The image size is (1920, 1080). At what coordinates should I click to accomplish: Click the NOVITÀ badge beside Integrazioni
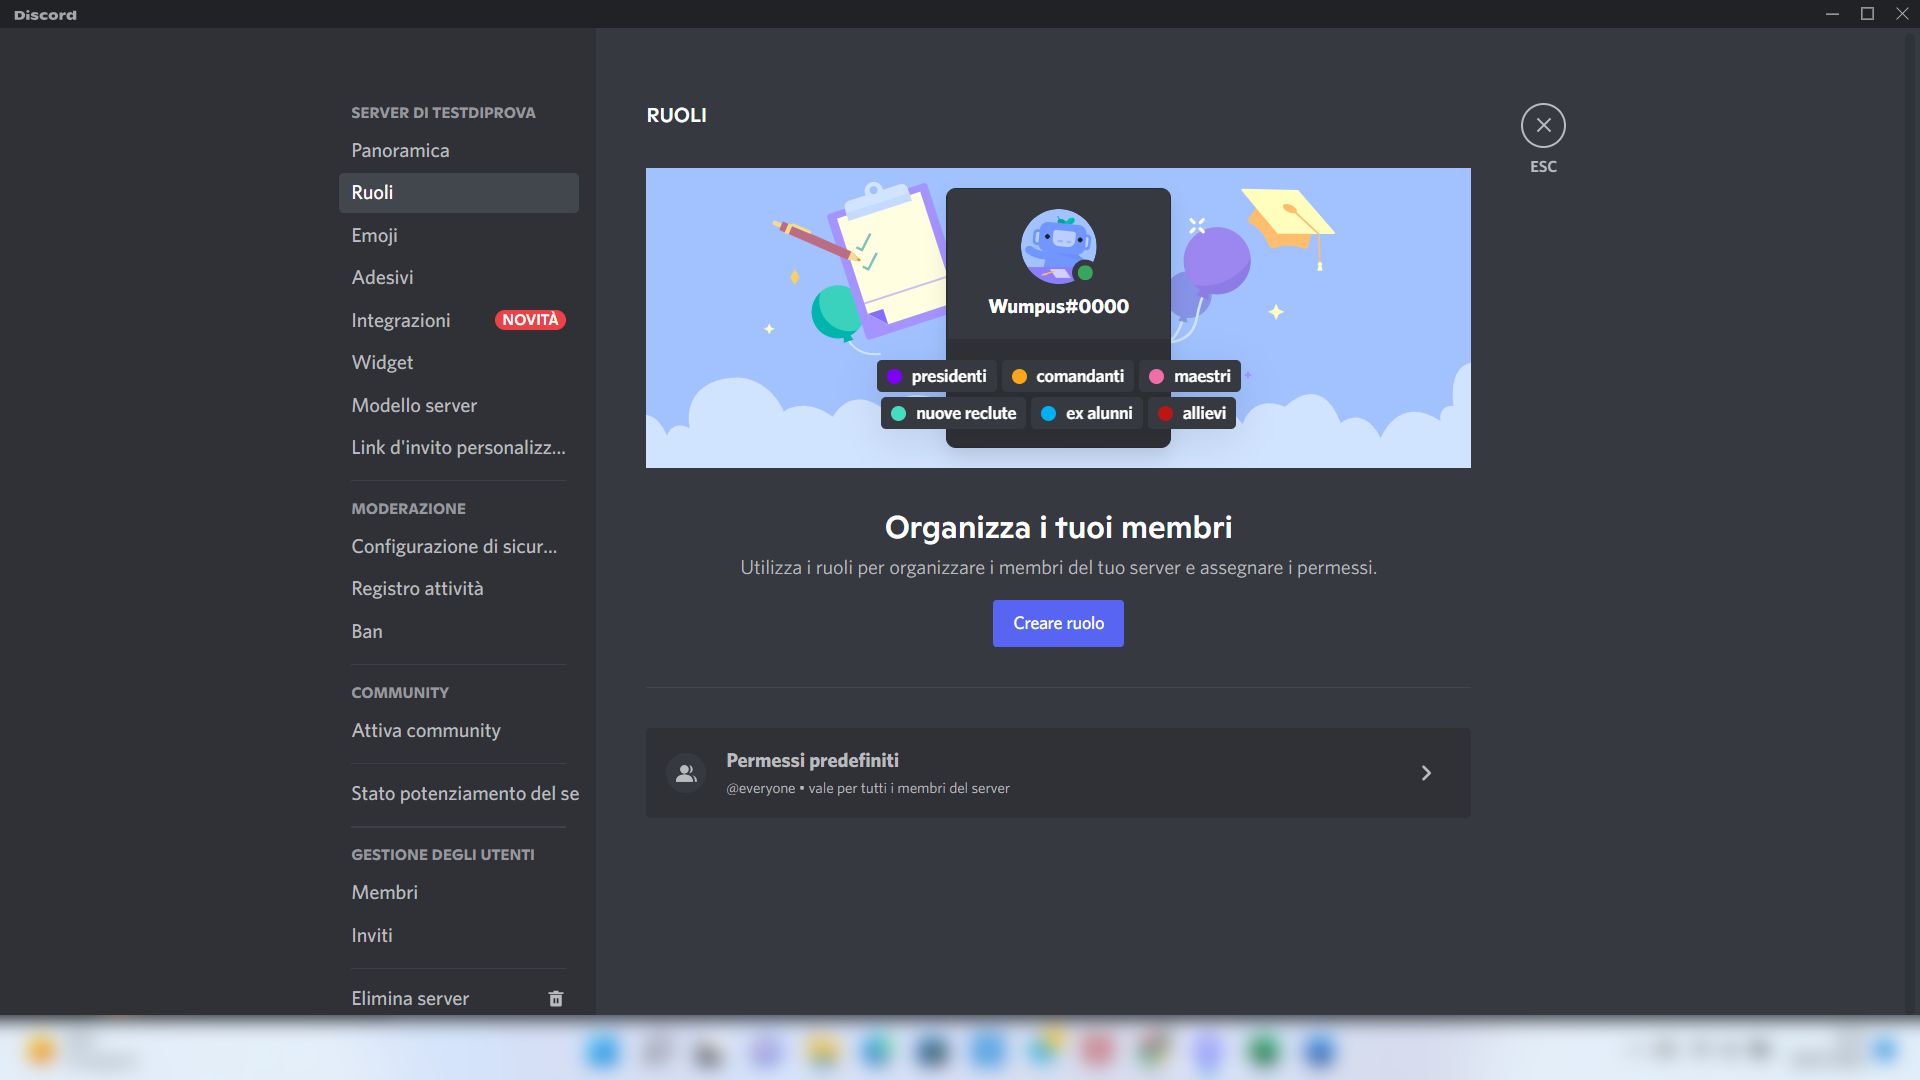point(530,319)
